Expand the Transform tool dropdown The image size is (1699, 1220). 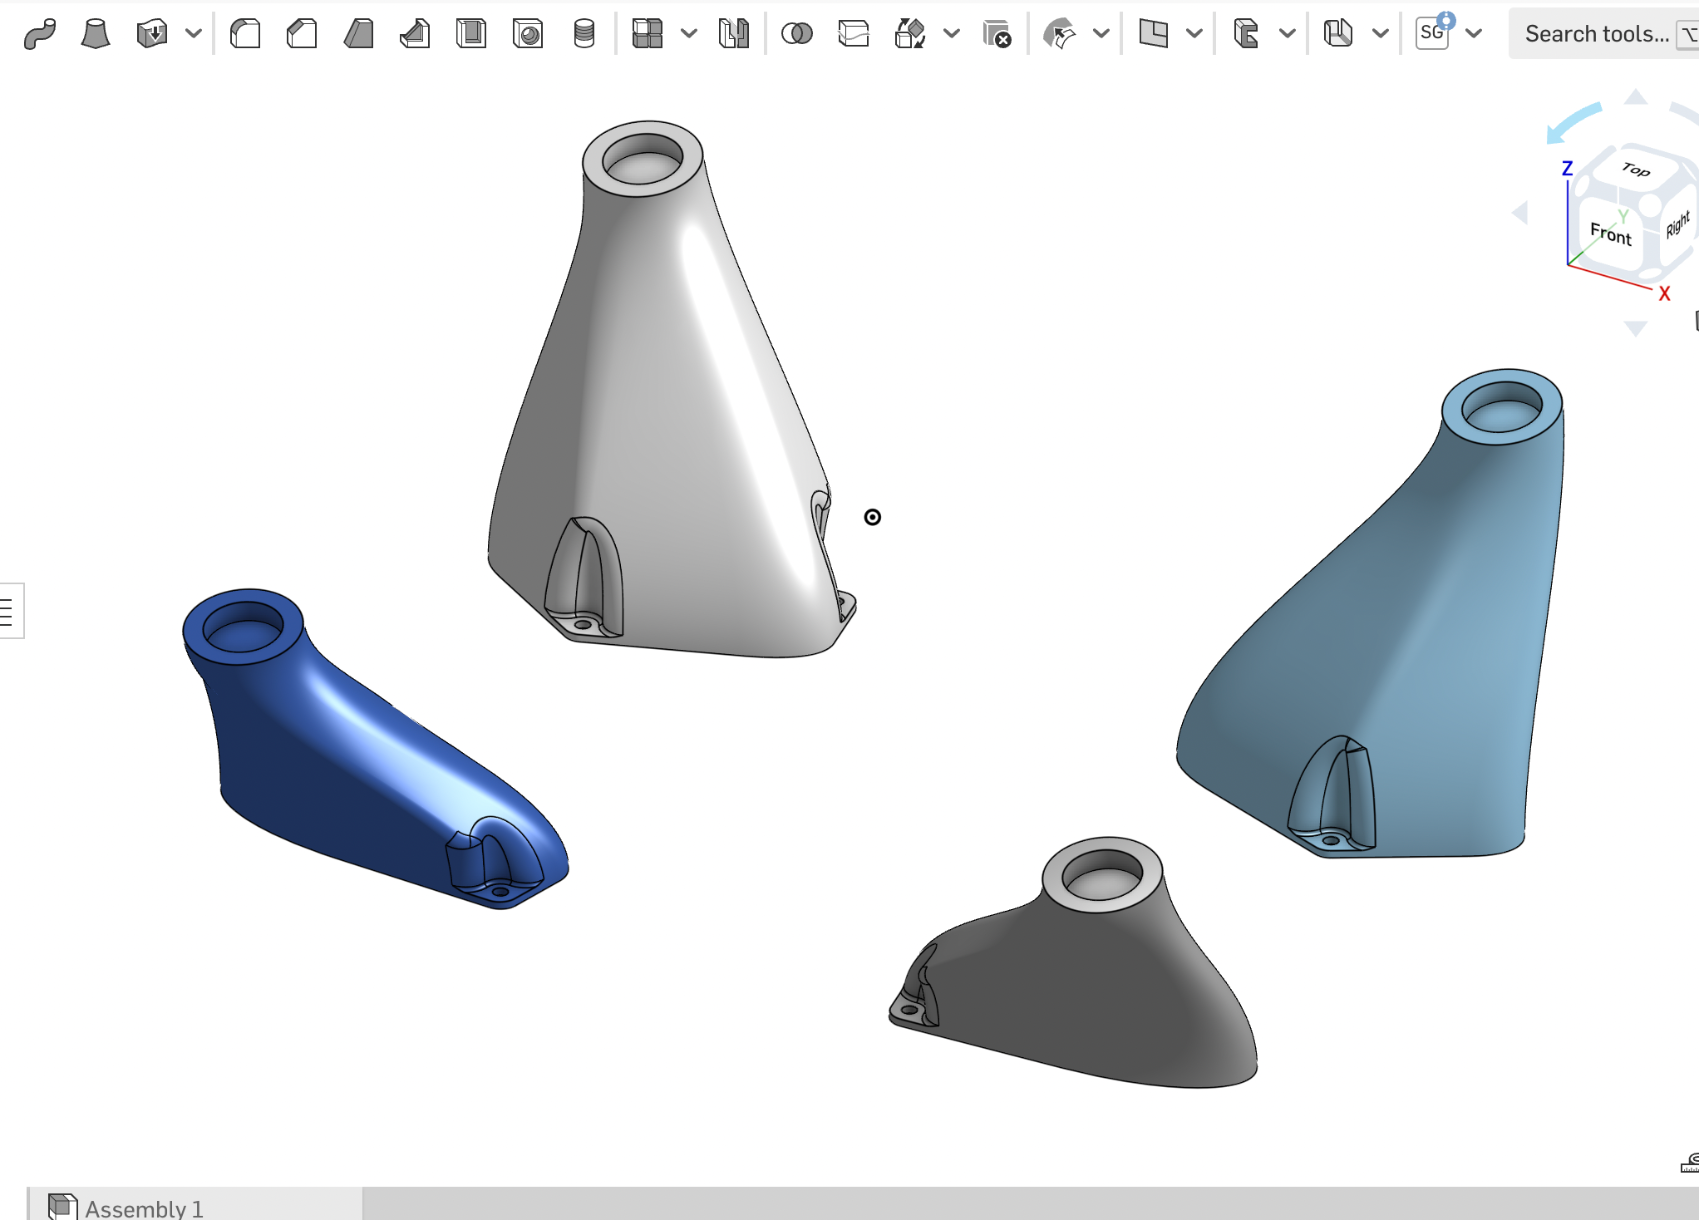click(951, 34)
